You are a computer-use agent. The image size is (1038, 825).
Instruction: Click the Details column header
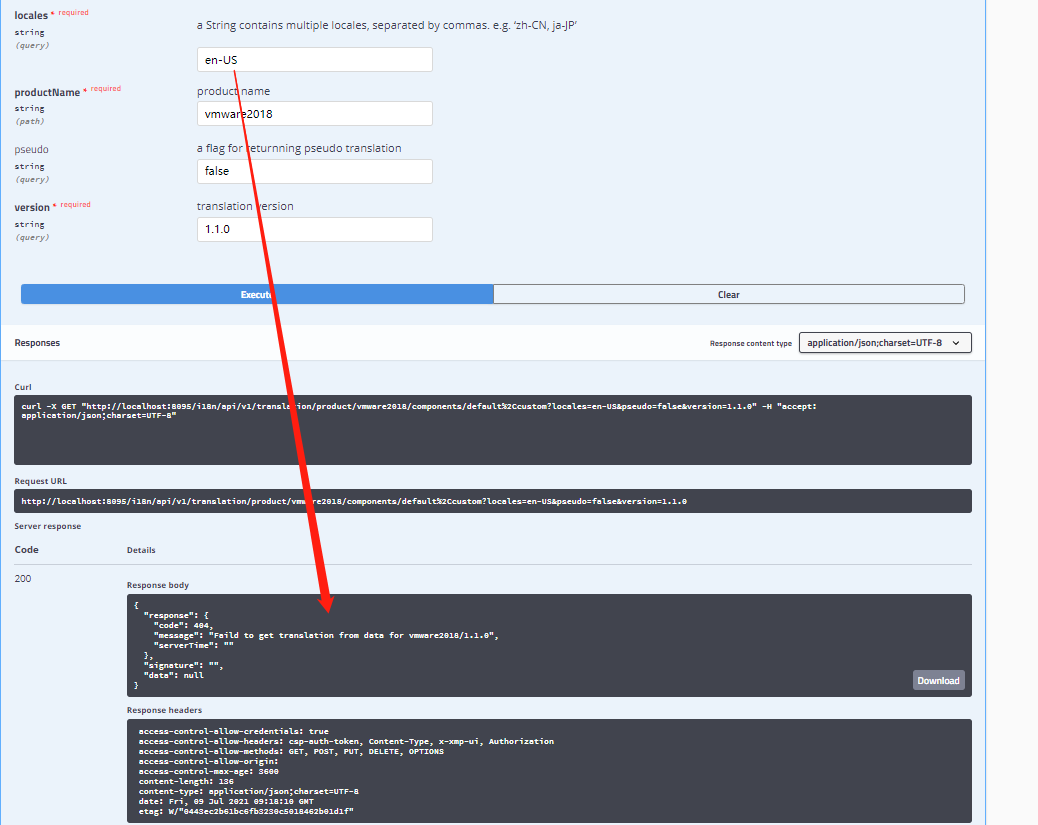140,549
